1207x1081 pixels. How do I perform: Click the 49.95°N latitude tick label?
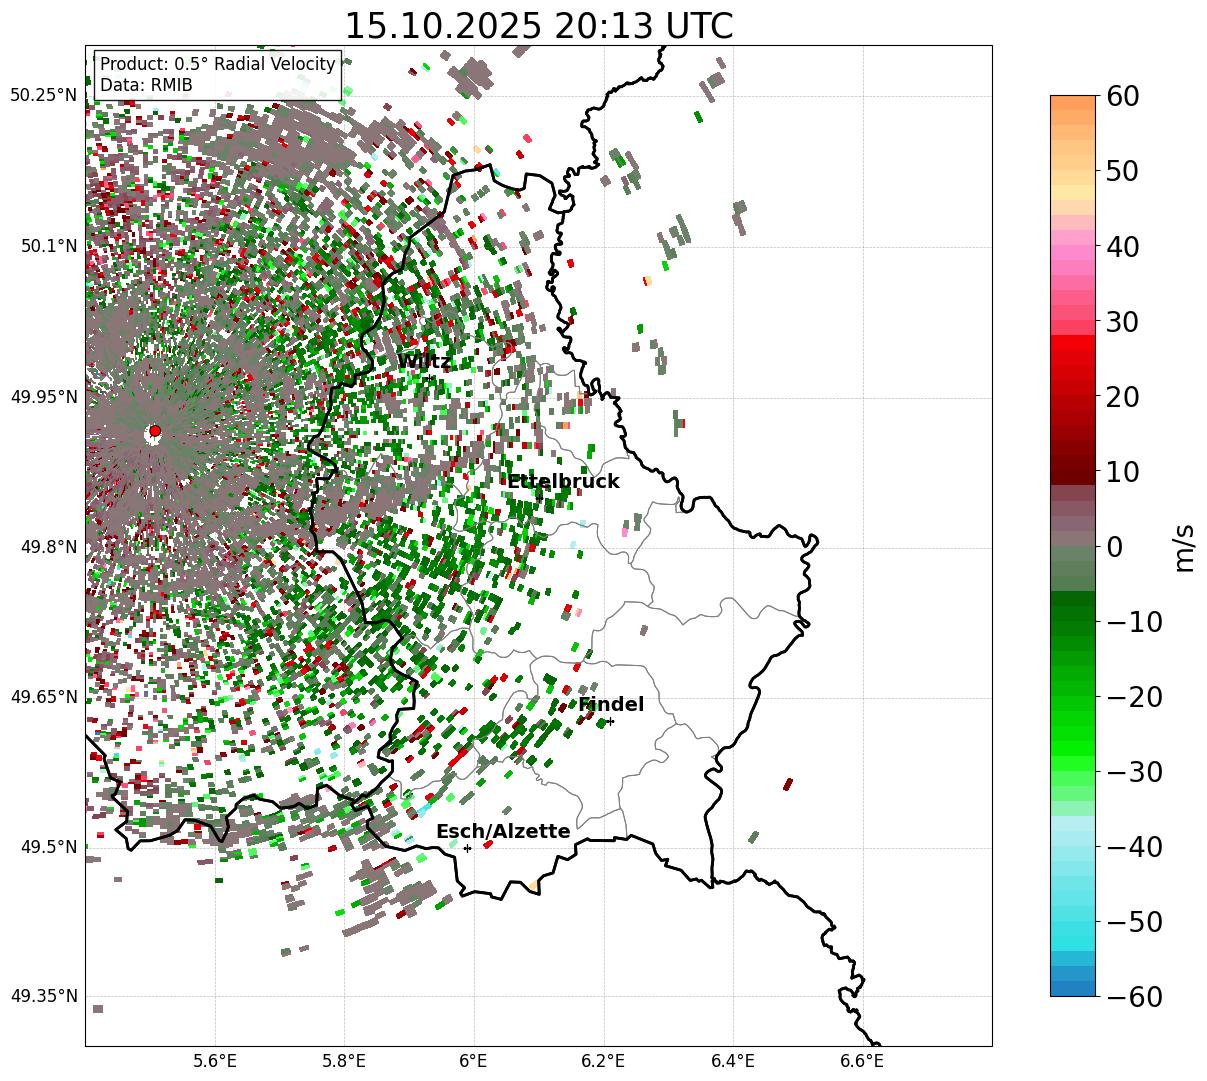pos(43,397)
